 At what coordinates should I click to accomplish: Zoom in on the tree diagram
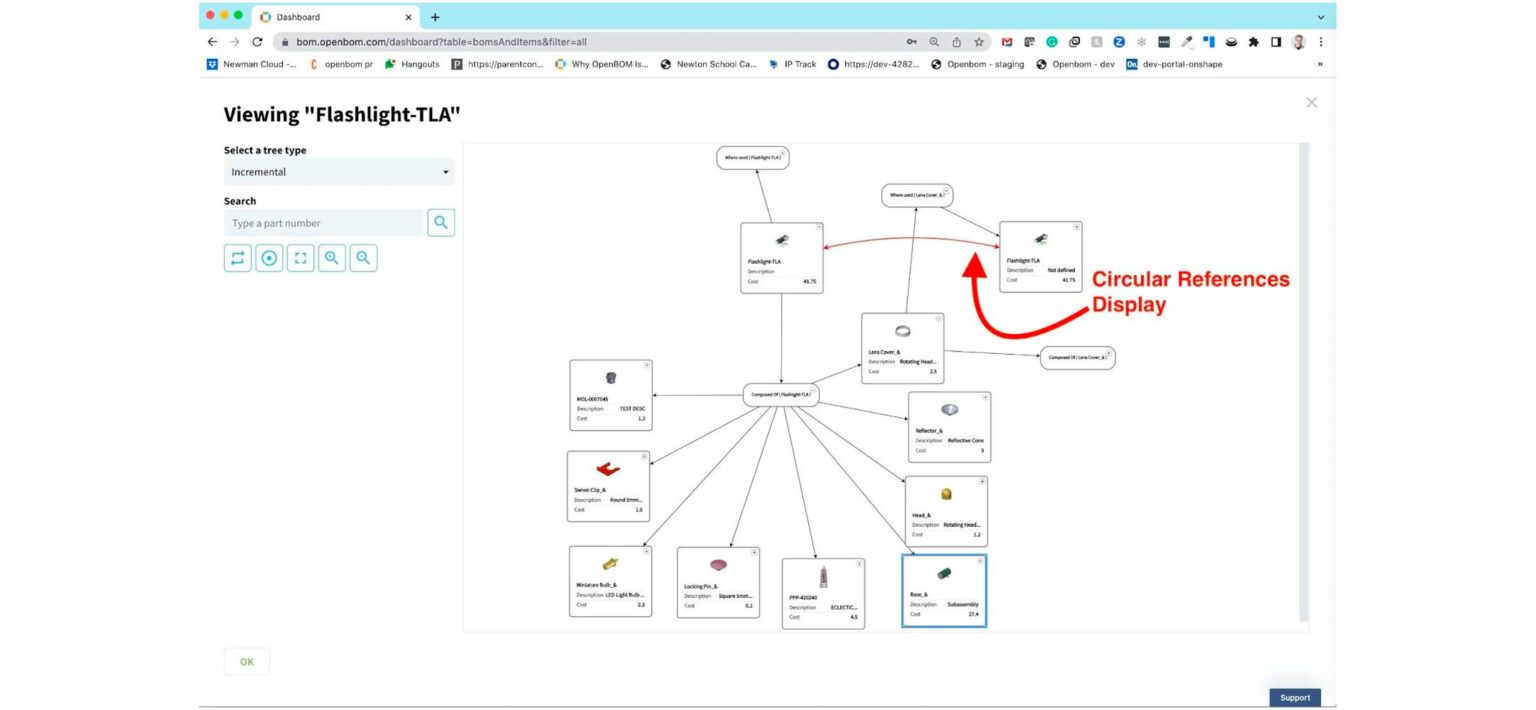(331, 257)
